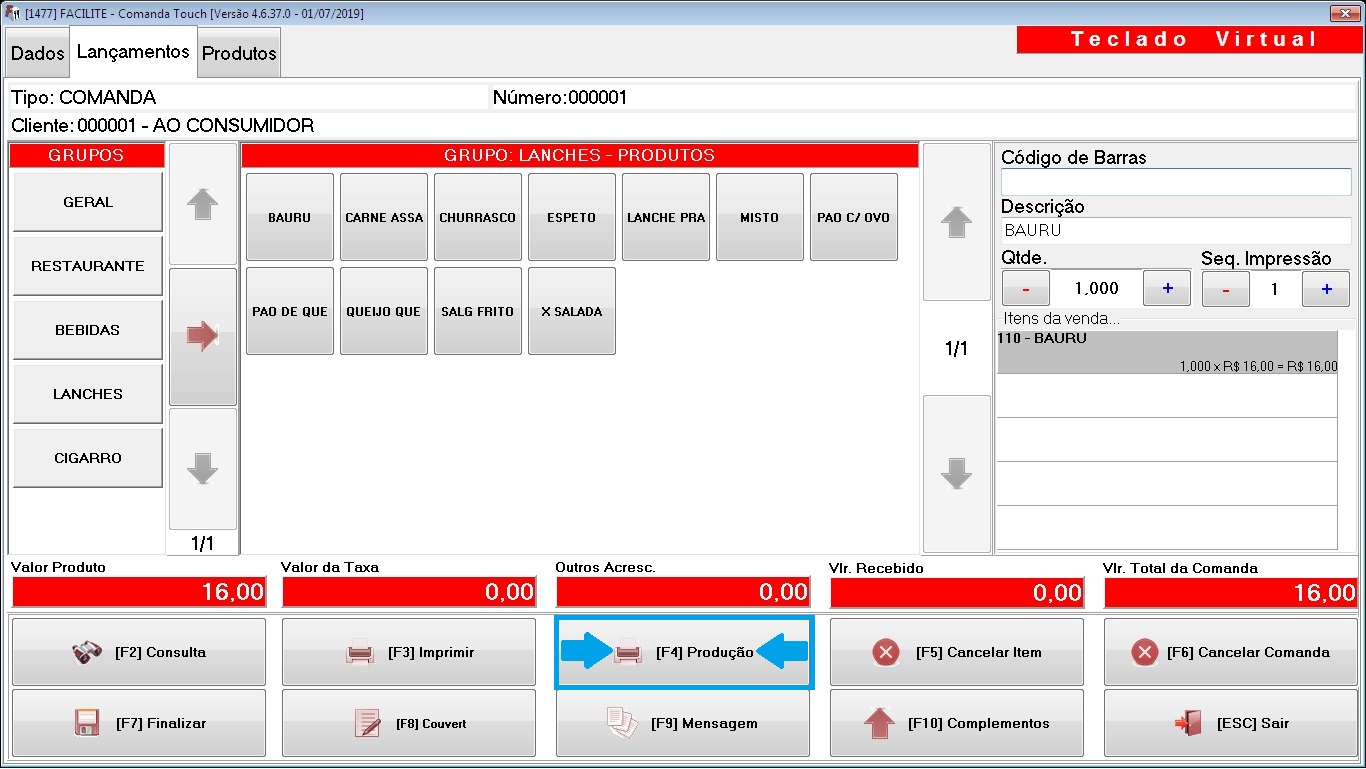Click the Valor Produto 16,00 field
Viewport: 1366px width, 769px height.
[138, 592]
